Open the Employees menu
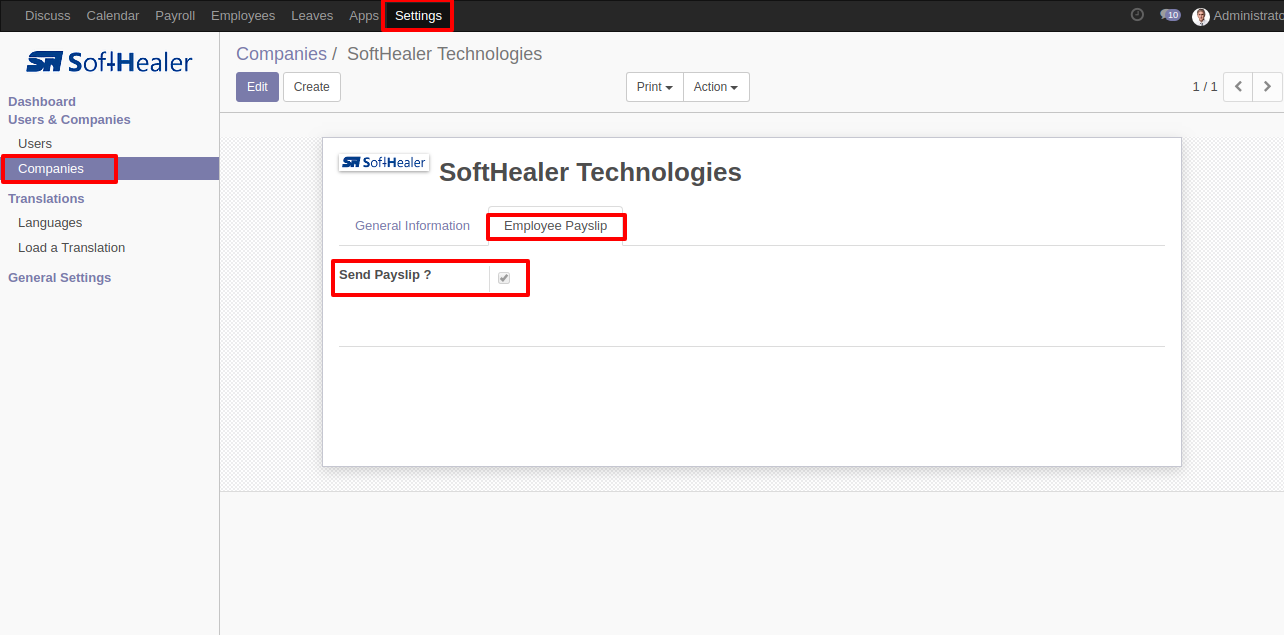 (243, 16)
